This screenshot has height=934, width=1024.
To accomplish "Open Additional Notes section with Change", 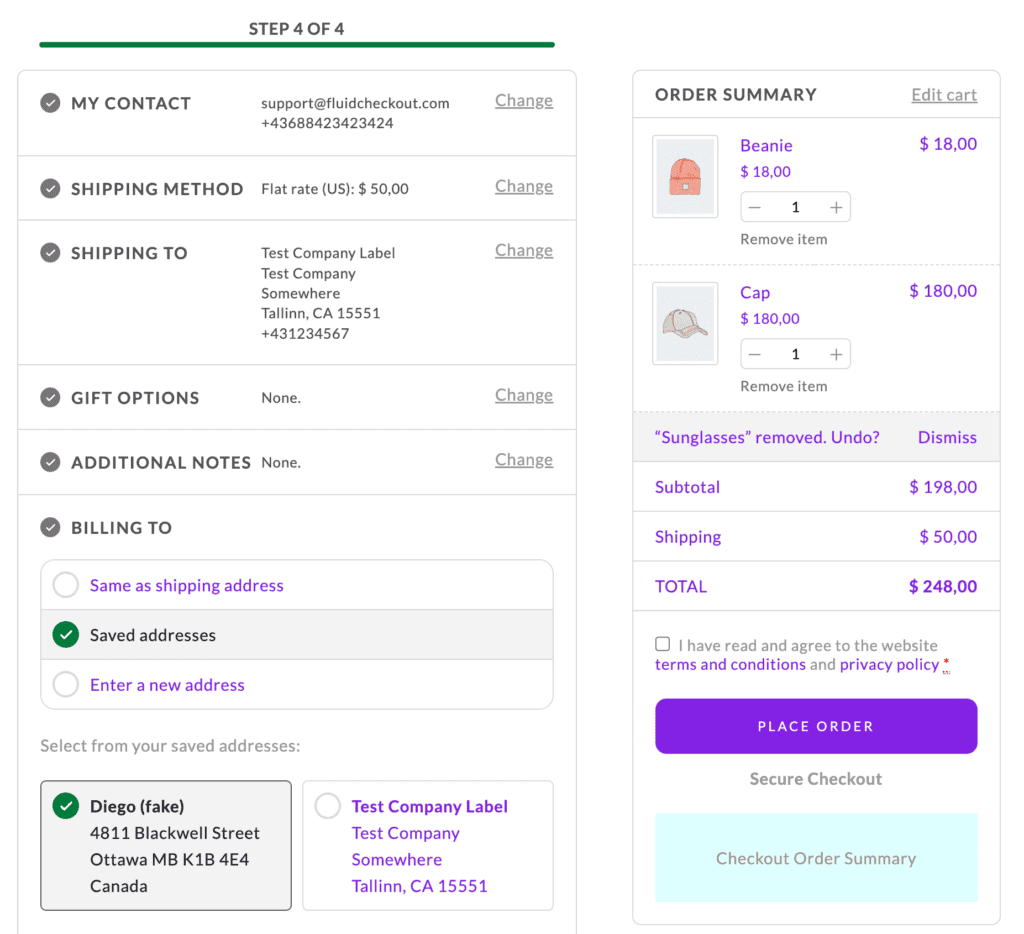I will pyautogui.click(x=523, y=460).
